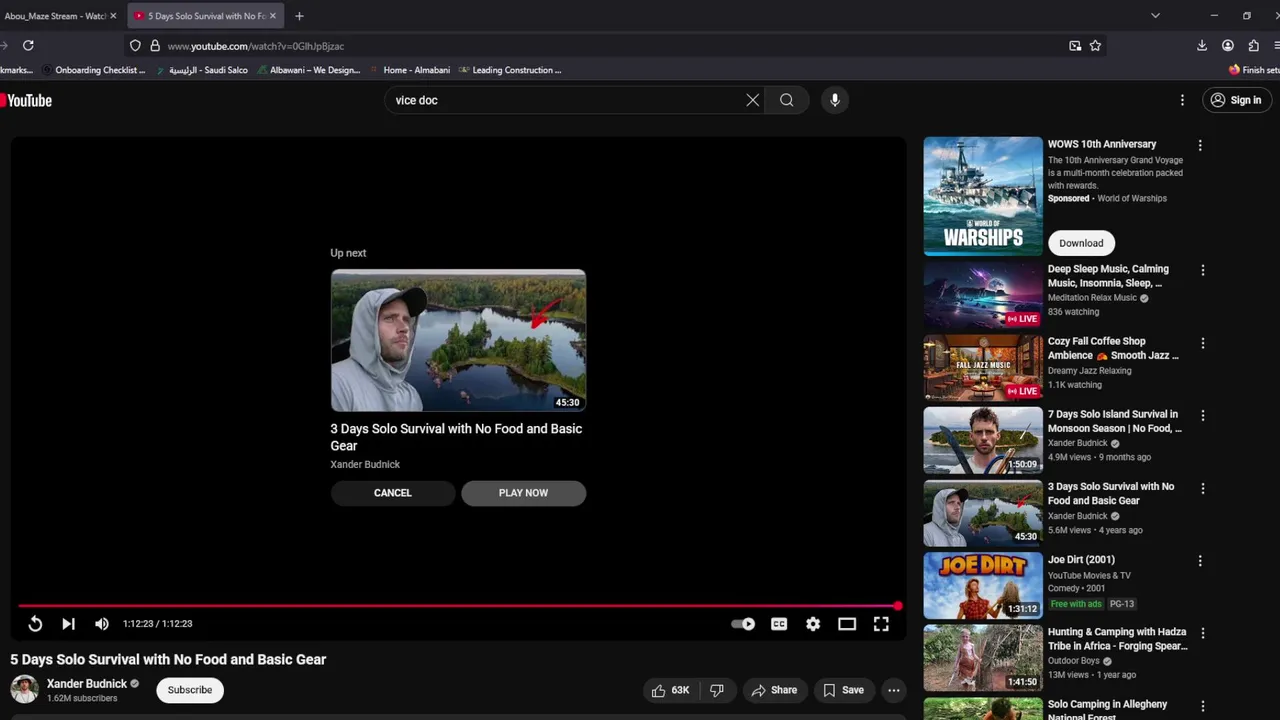The width and height of the screenshot is (1280, 720).
Task: Skip to next video in player
Action: pyautogui.click(x=68, y=624)
